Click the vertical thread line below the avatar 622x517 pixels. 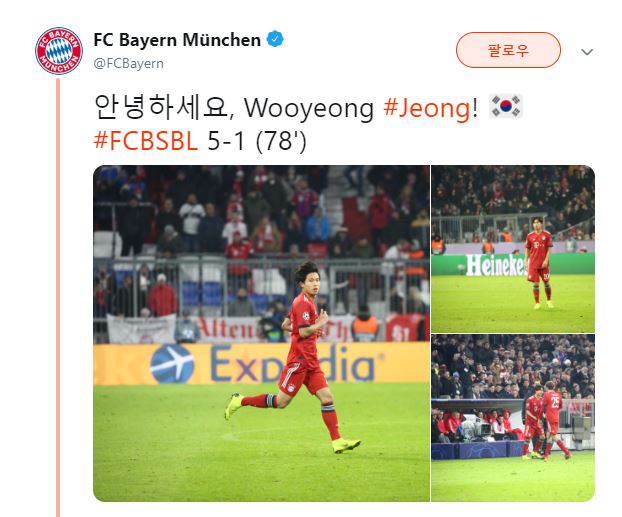click(58, 298)
